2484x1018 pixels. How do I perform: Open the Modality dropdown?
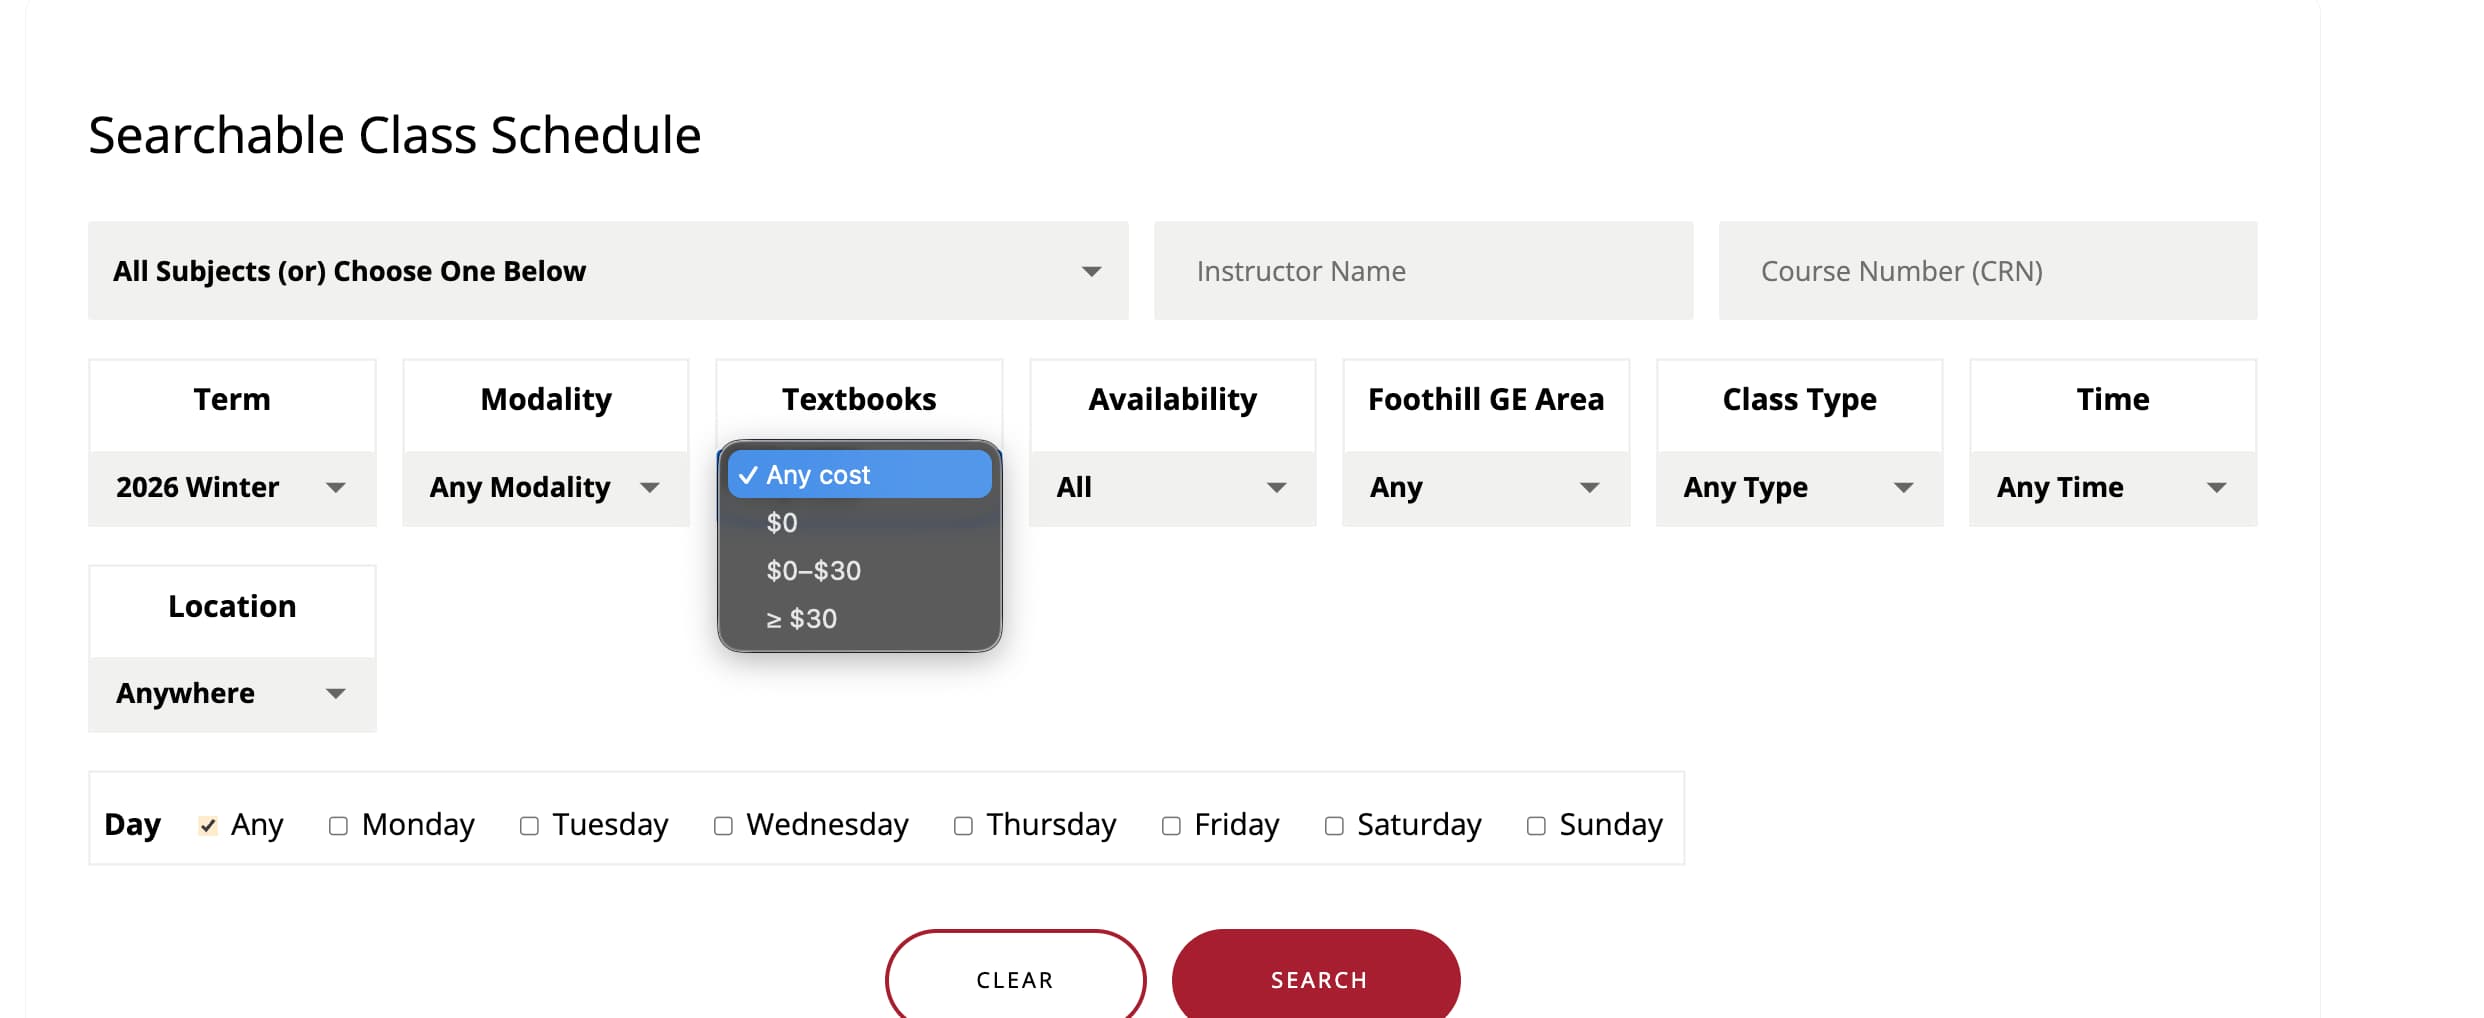coord(545,487)
